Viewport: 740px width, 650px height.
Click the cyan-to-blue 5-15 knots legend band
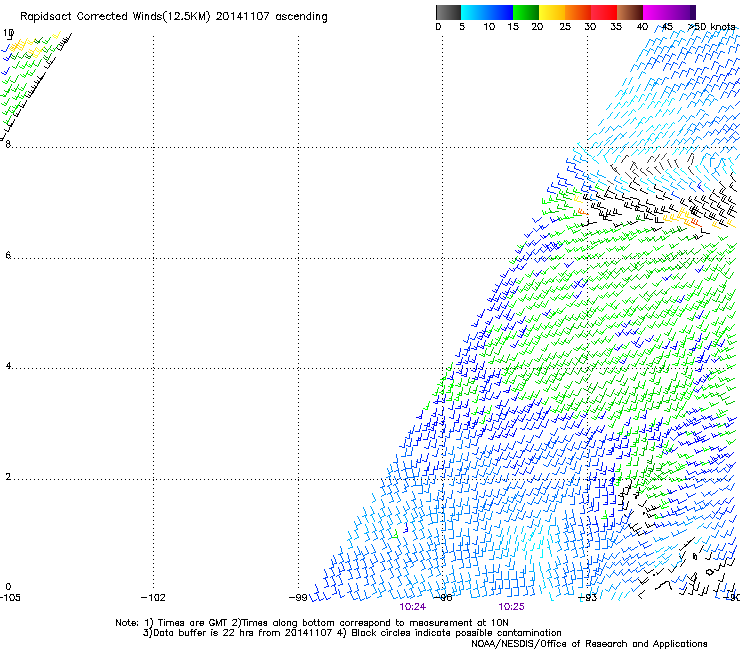(x=487, y=12)
